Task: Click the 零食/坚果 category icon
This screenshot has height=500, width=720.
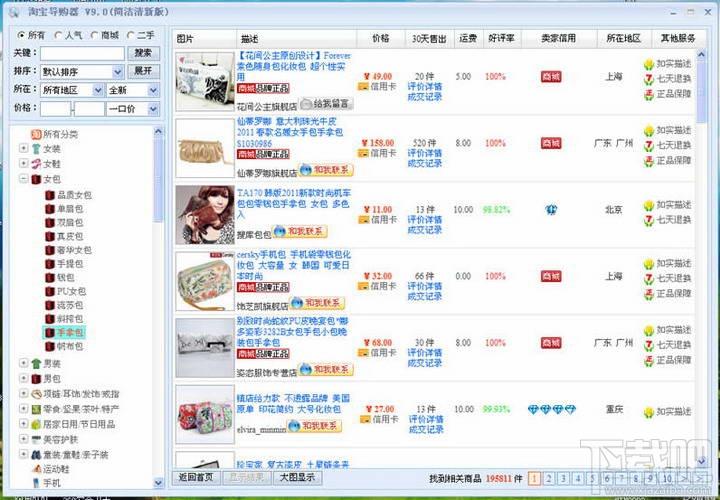Action: pyautogui.click(x=36, y=409)
